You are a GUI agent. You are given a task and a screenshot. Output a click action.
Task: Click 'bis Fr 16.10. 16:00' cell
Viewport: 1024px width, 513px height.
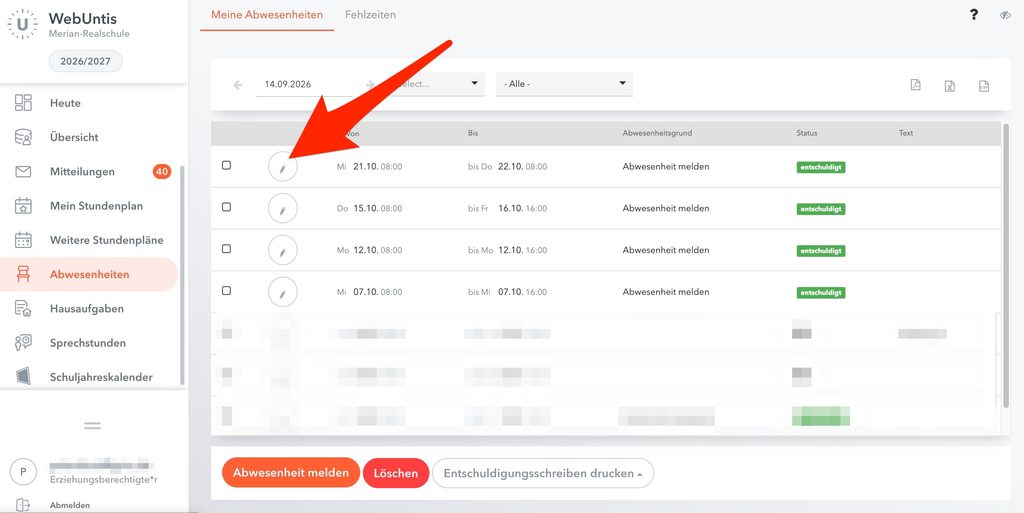507,208
